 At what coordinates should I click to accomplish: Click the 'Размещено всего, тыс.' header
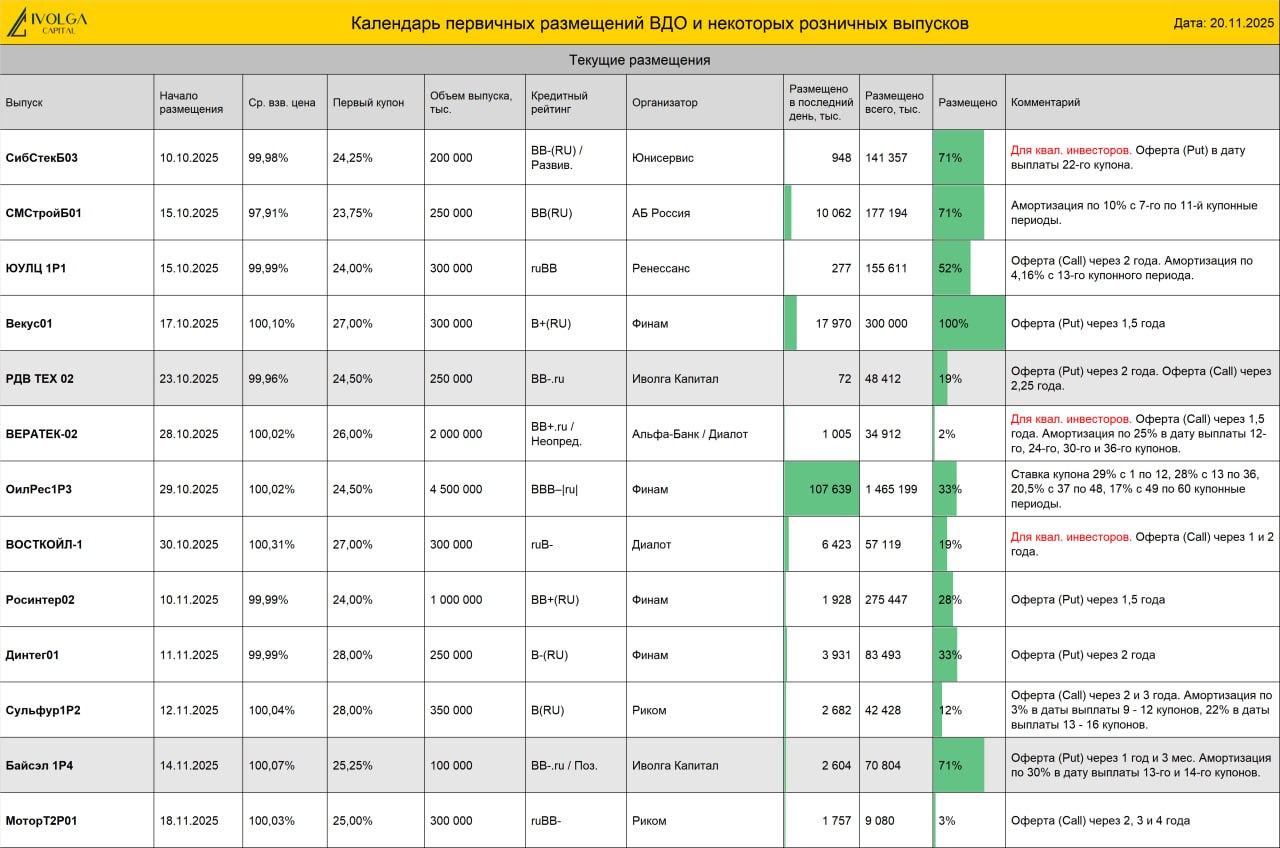pyautogui.click(x=895, y=102)
